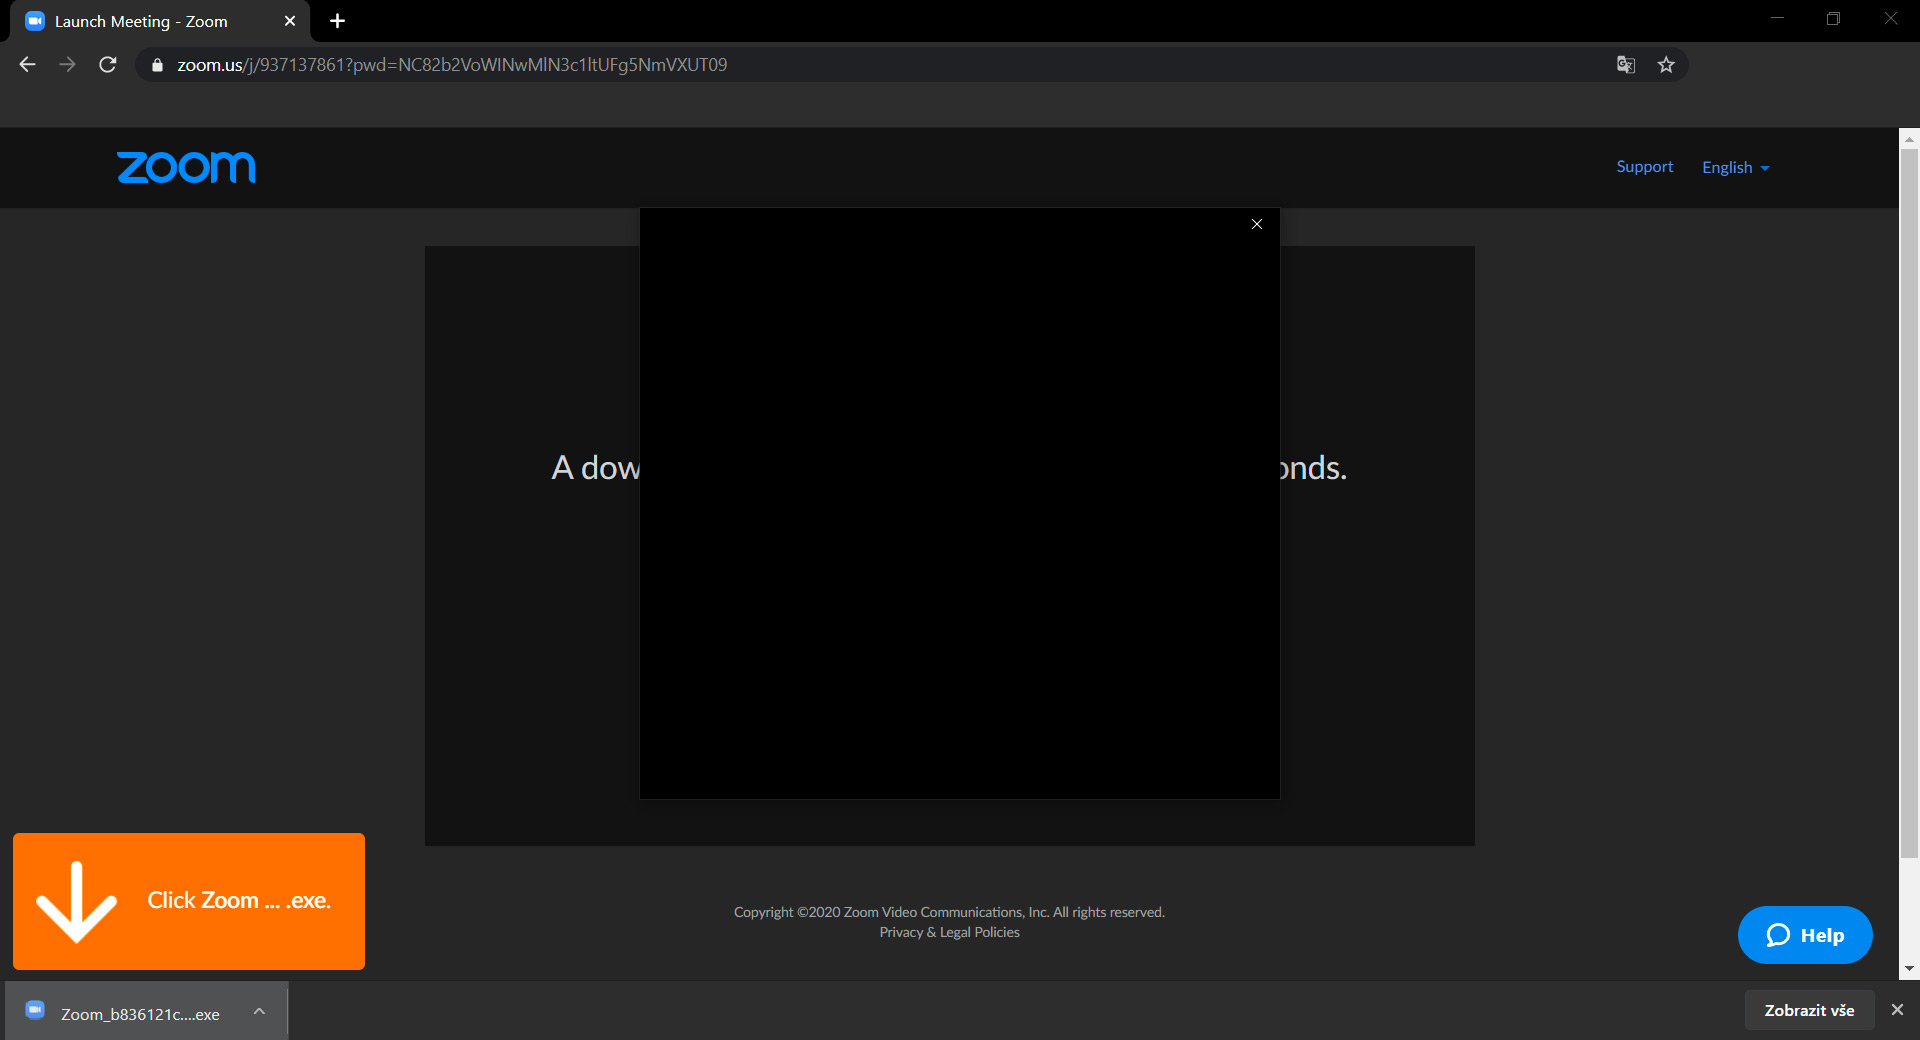View site security lock info

point(157,65)
